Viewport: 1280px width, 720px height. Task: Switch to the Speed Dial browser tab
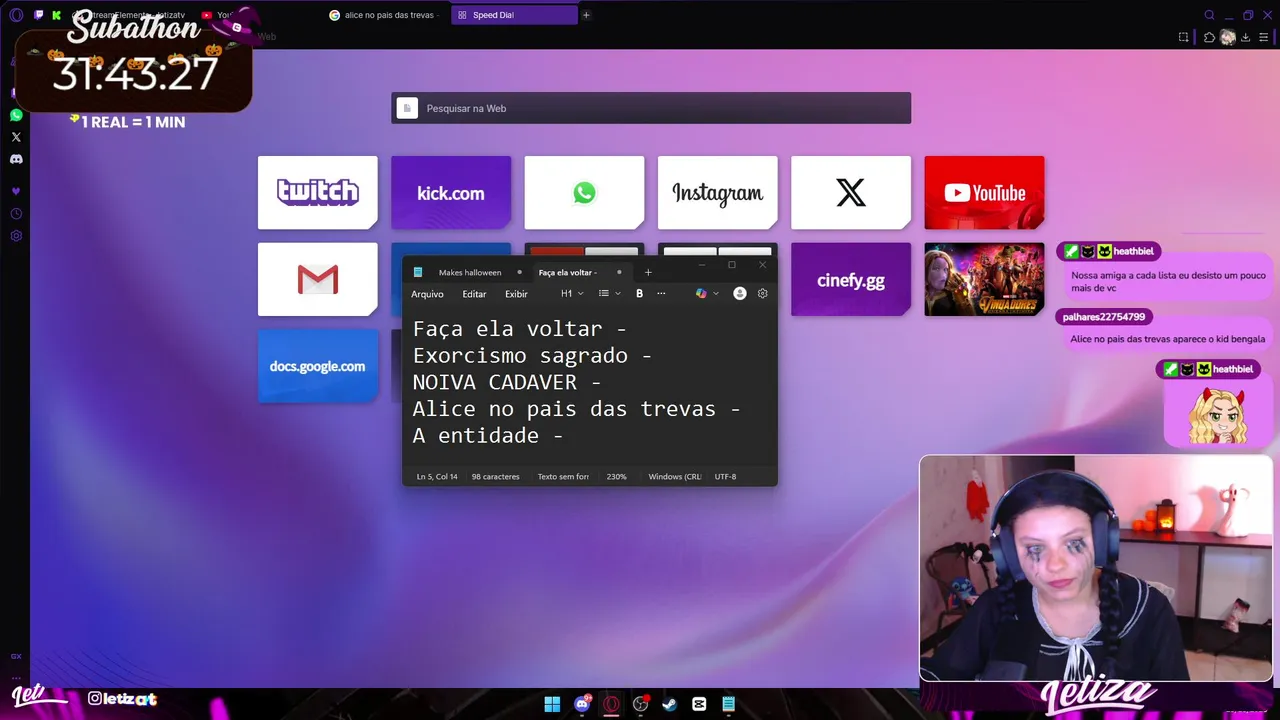514,15
